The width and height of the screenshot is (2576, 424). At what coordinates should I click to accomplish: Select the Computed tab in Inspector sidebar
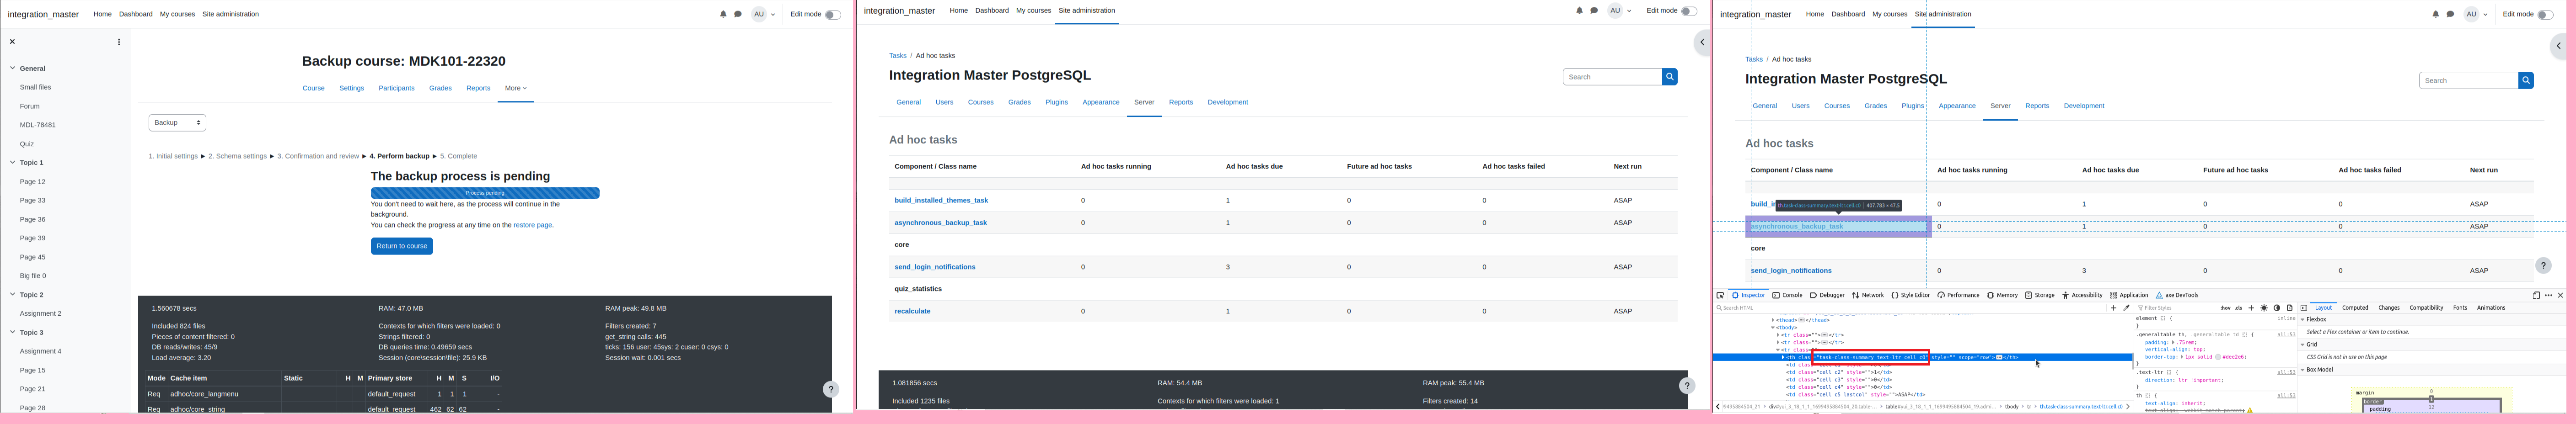(2355, 308)
